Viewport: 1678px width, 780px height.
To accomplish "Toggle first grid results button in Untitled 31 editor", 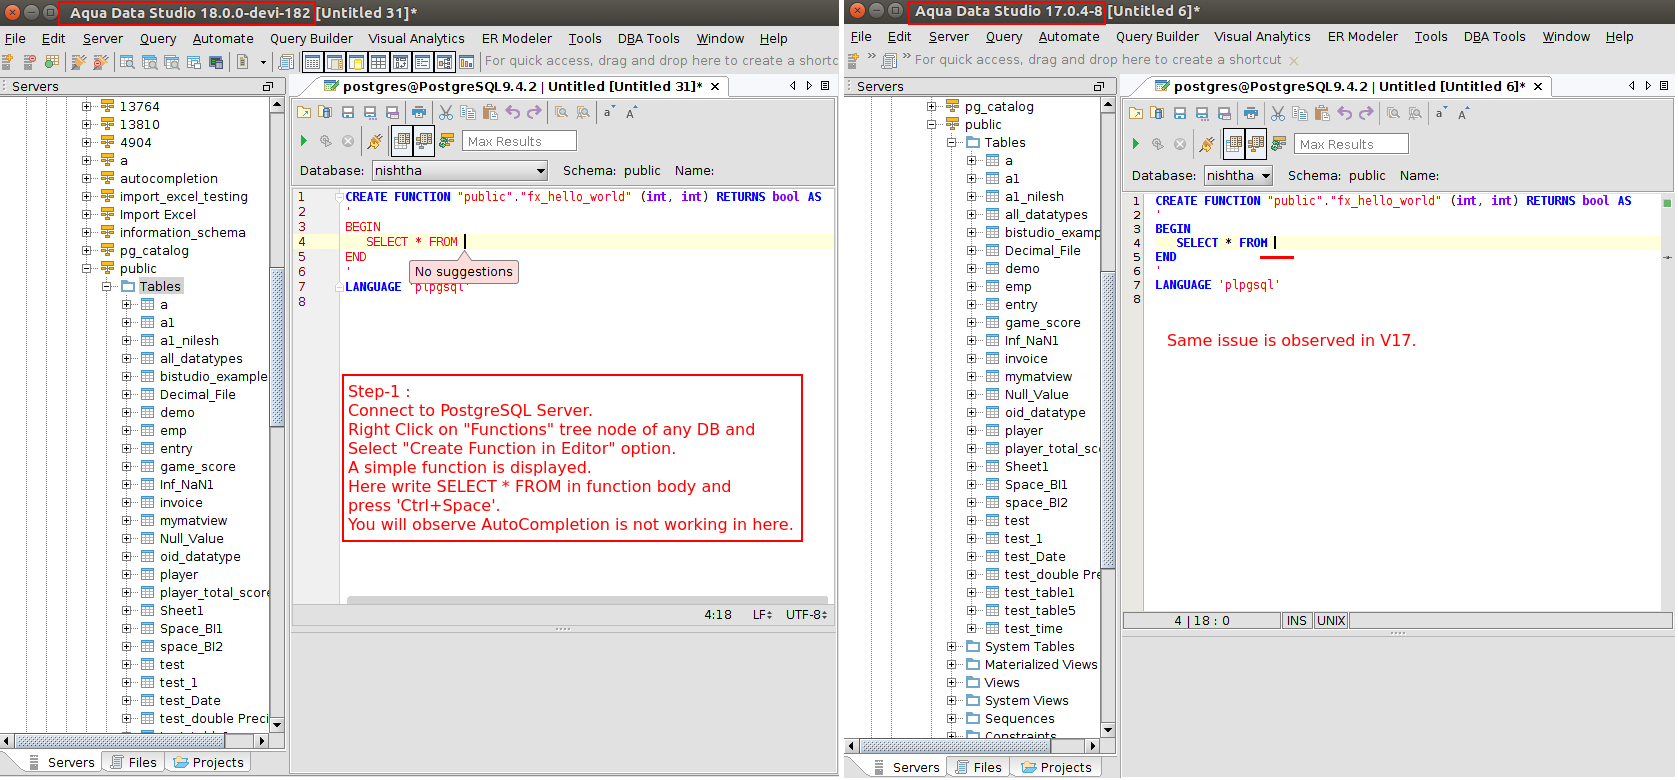I will [402, 141].
